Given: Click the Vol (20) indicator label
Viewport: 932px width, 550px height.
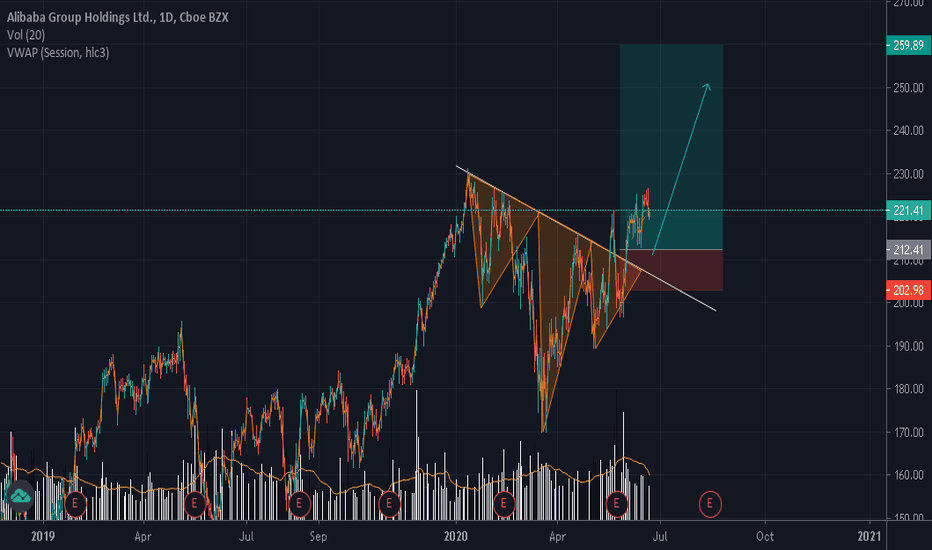Looking at the screenshot, I should 26,35.
